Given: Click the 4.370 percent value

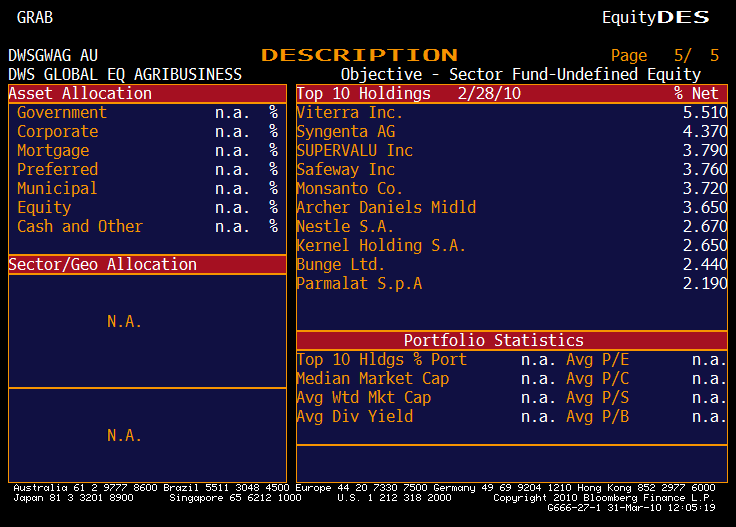Looking at the screenshot, I should click(x=705, y=131).
